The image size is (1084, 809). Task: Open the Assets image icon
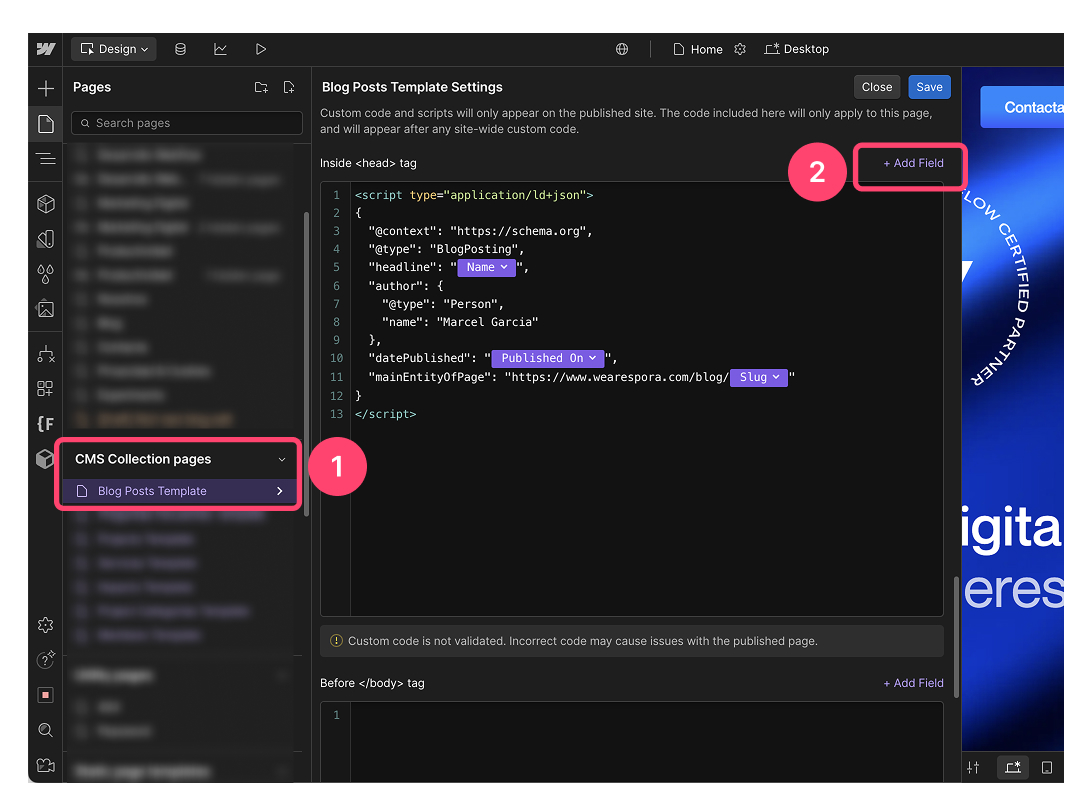tap(46, 308)
